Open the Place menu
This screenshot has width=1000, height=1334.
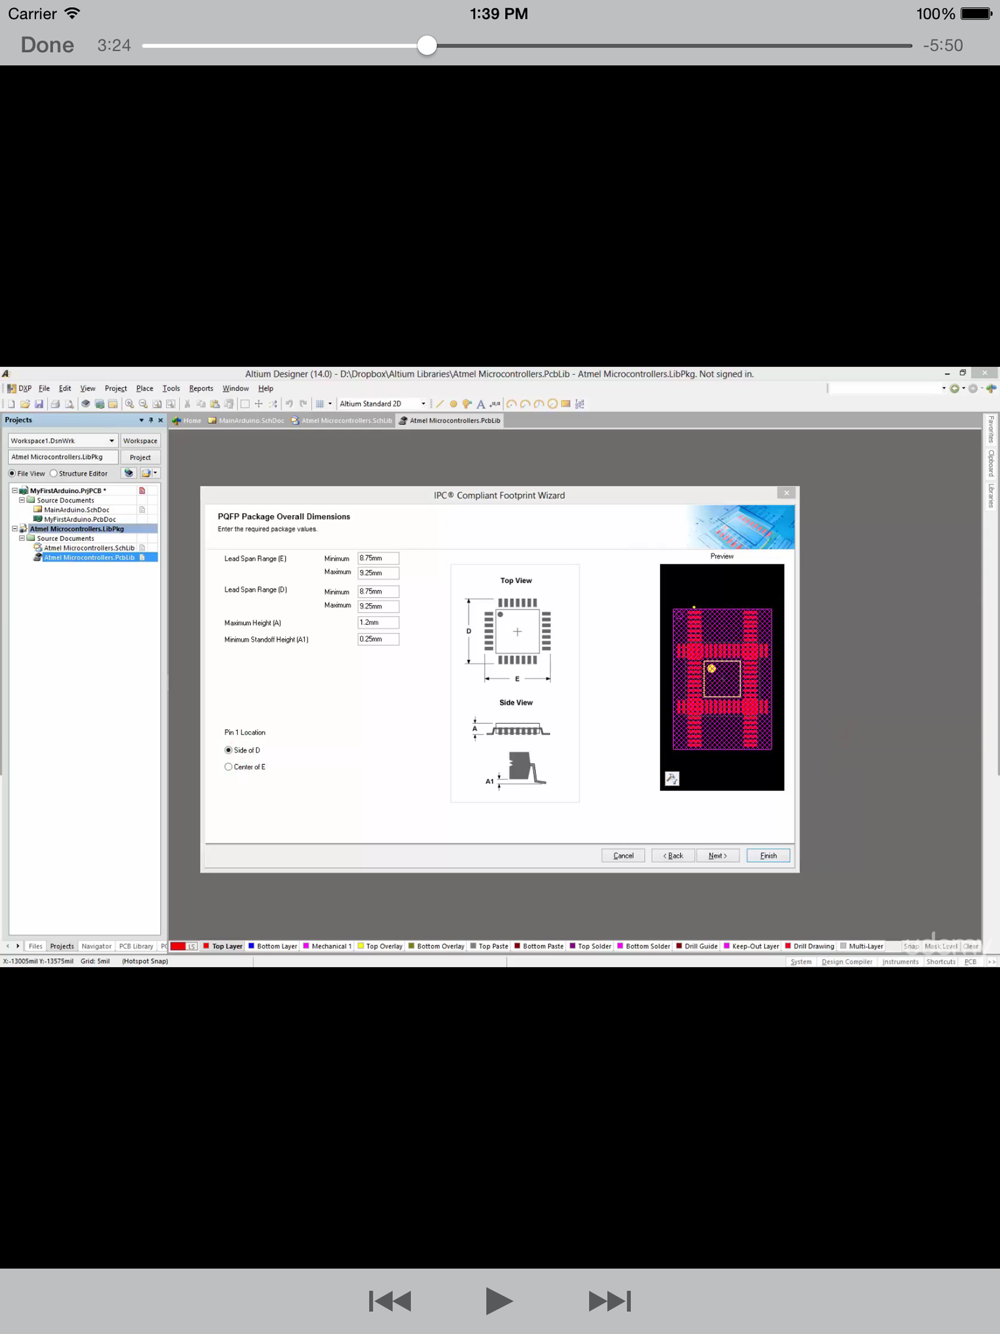(x=145, y=388)
